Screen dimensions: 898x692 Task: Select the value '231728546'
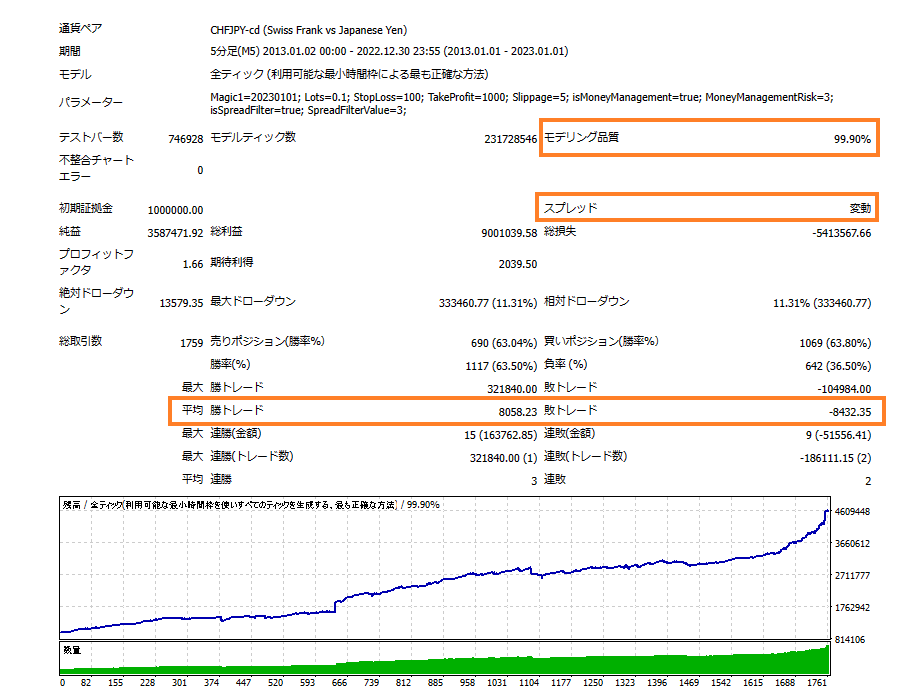(510, 139)
